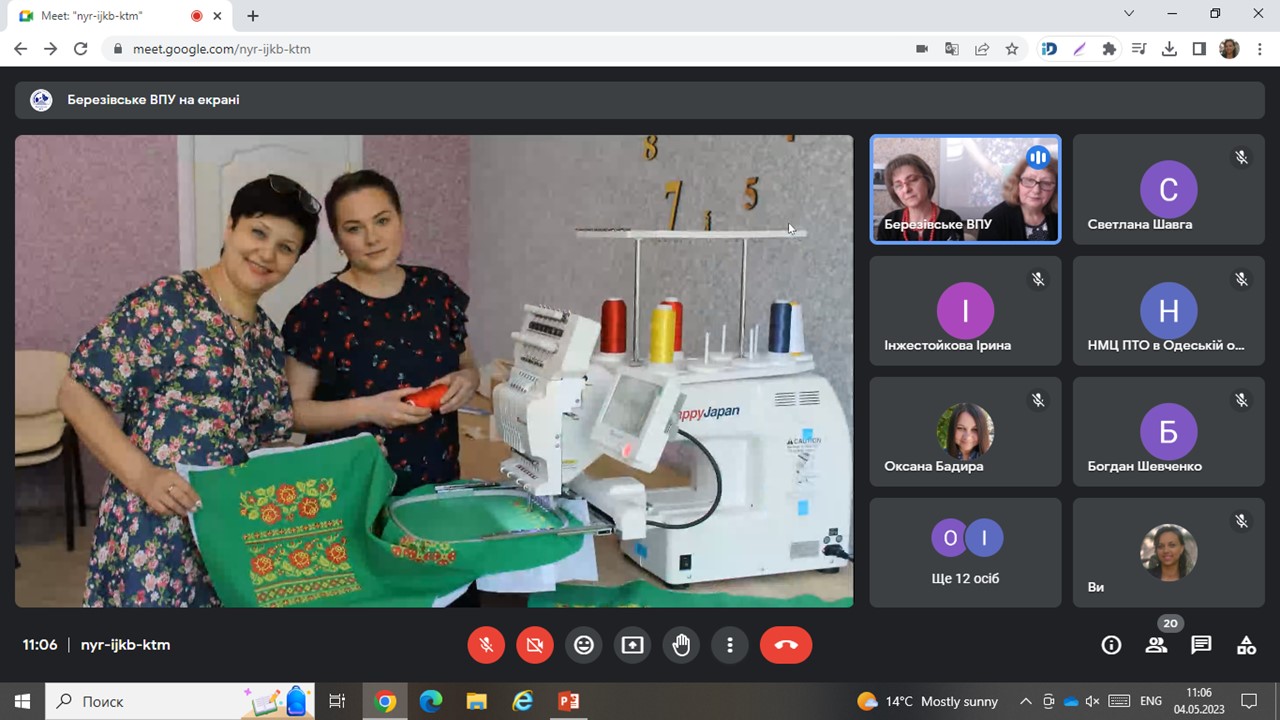The height and width of the screenshot is (720, 1280).
Task: Open the activities panel
Action: coord(1246,645)
